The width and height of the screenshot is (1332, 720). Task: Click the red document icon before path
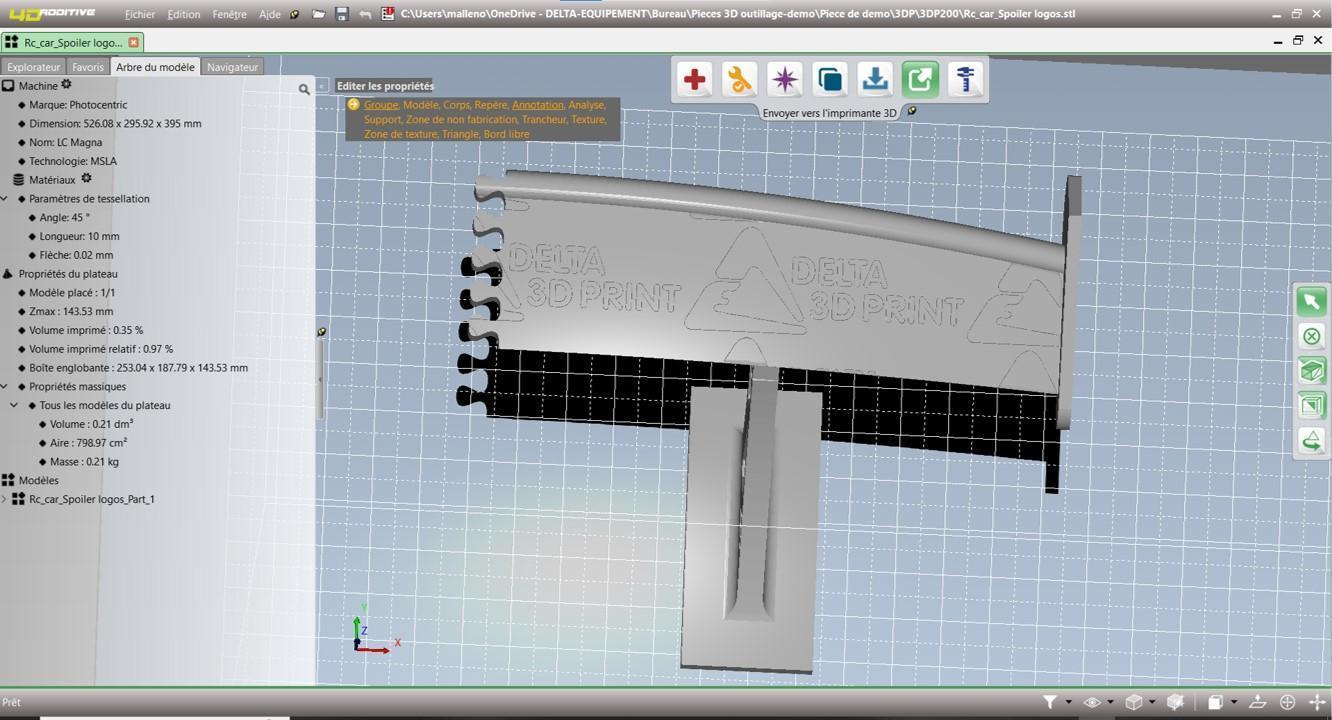388,14
